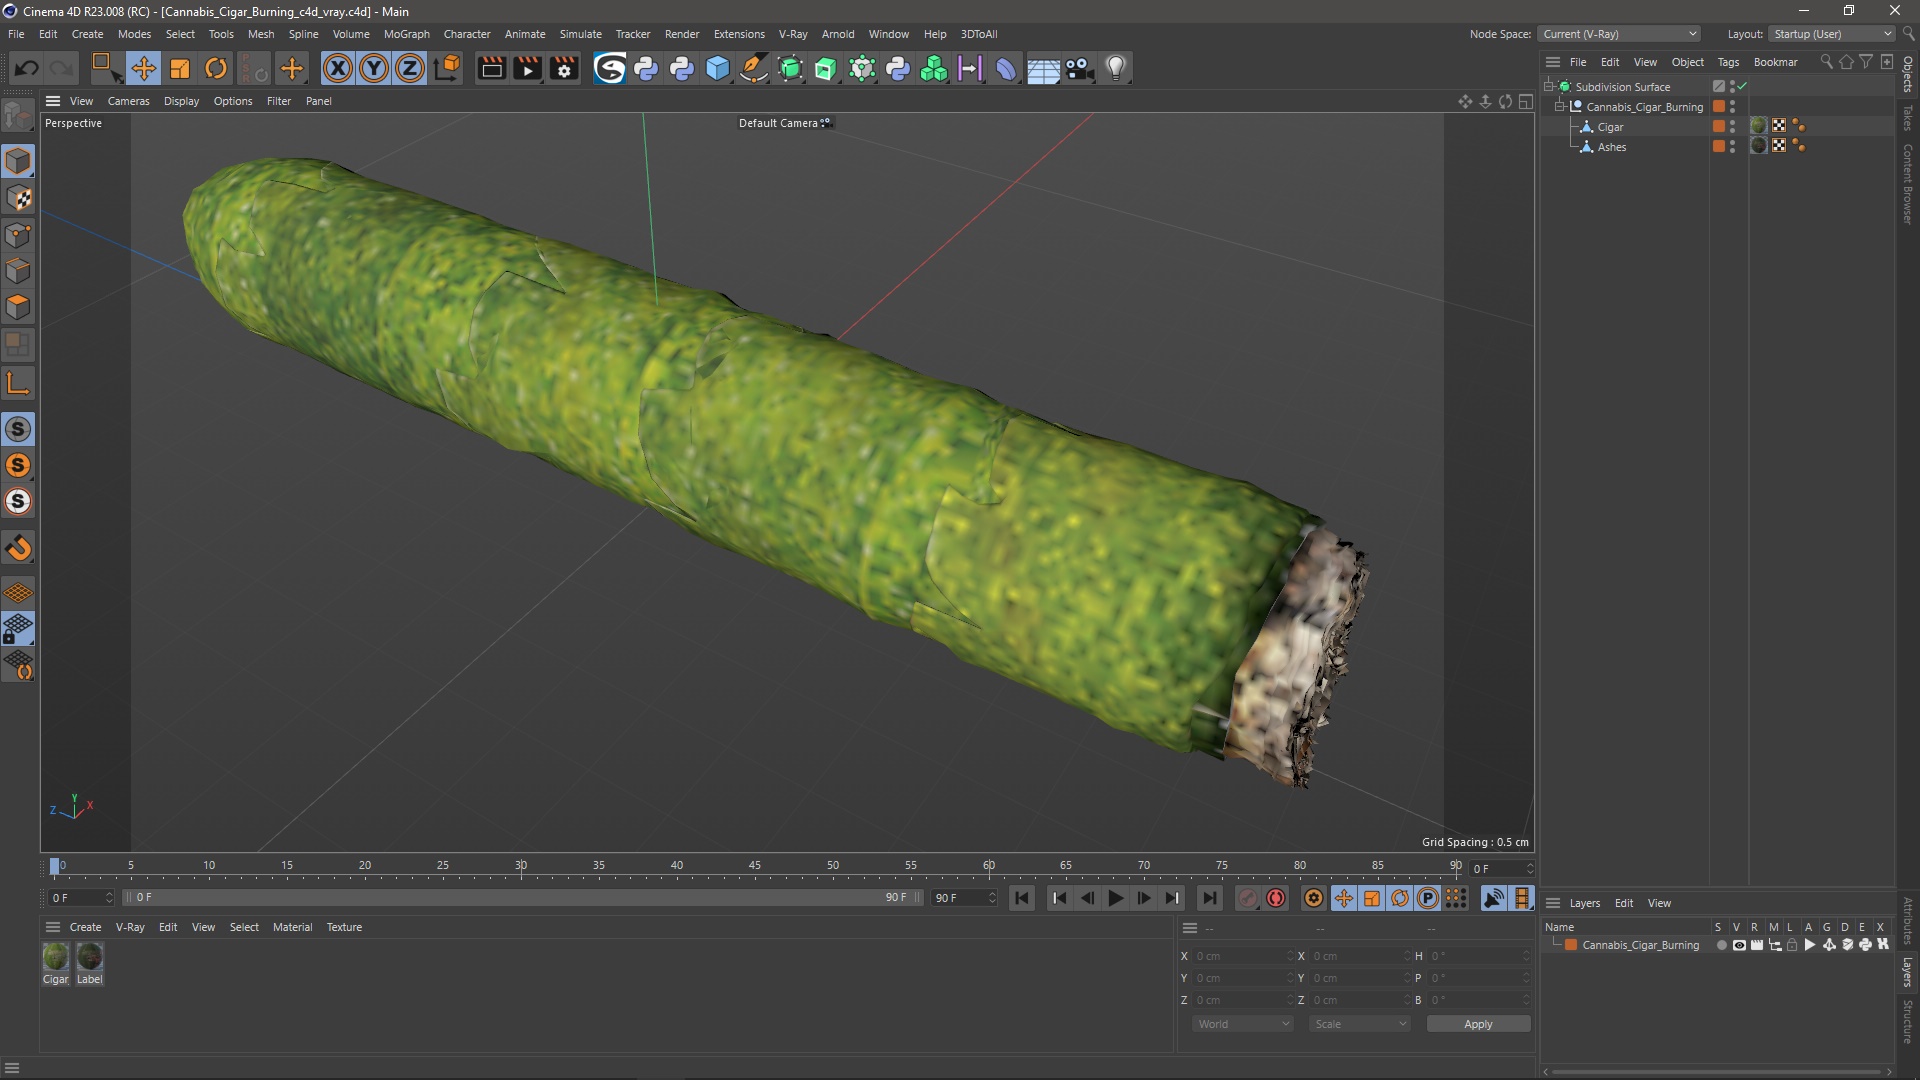Toggle Ashes object visibility dots

(1732, 147)
